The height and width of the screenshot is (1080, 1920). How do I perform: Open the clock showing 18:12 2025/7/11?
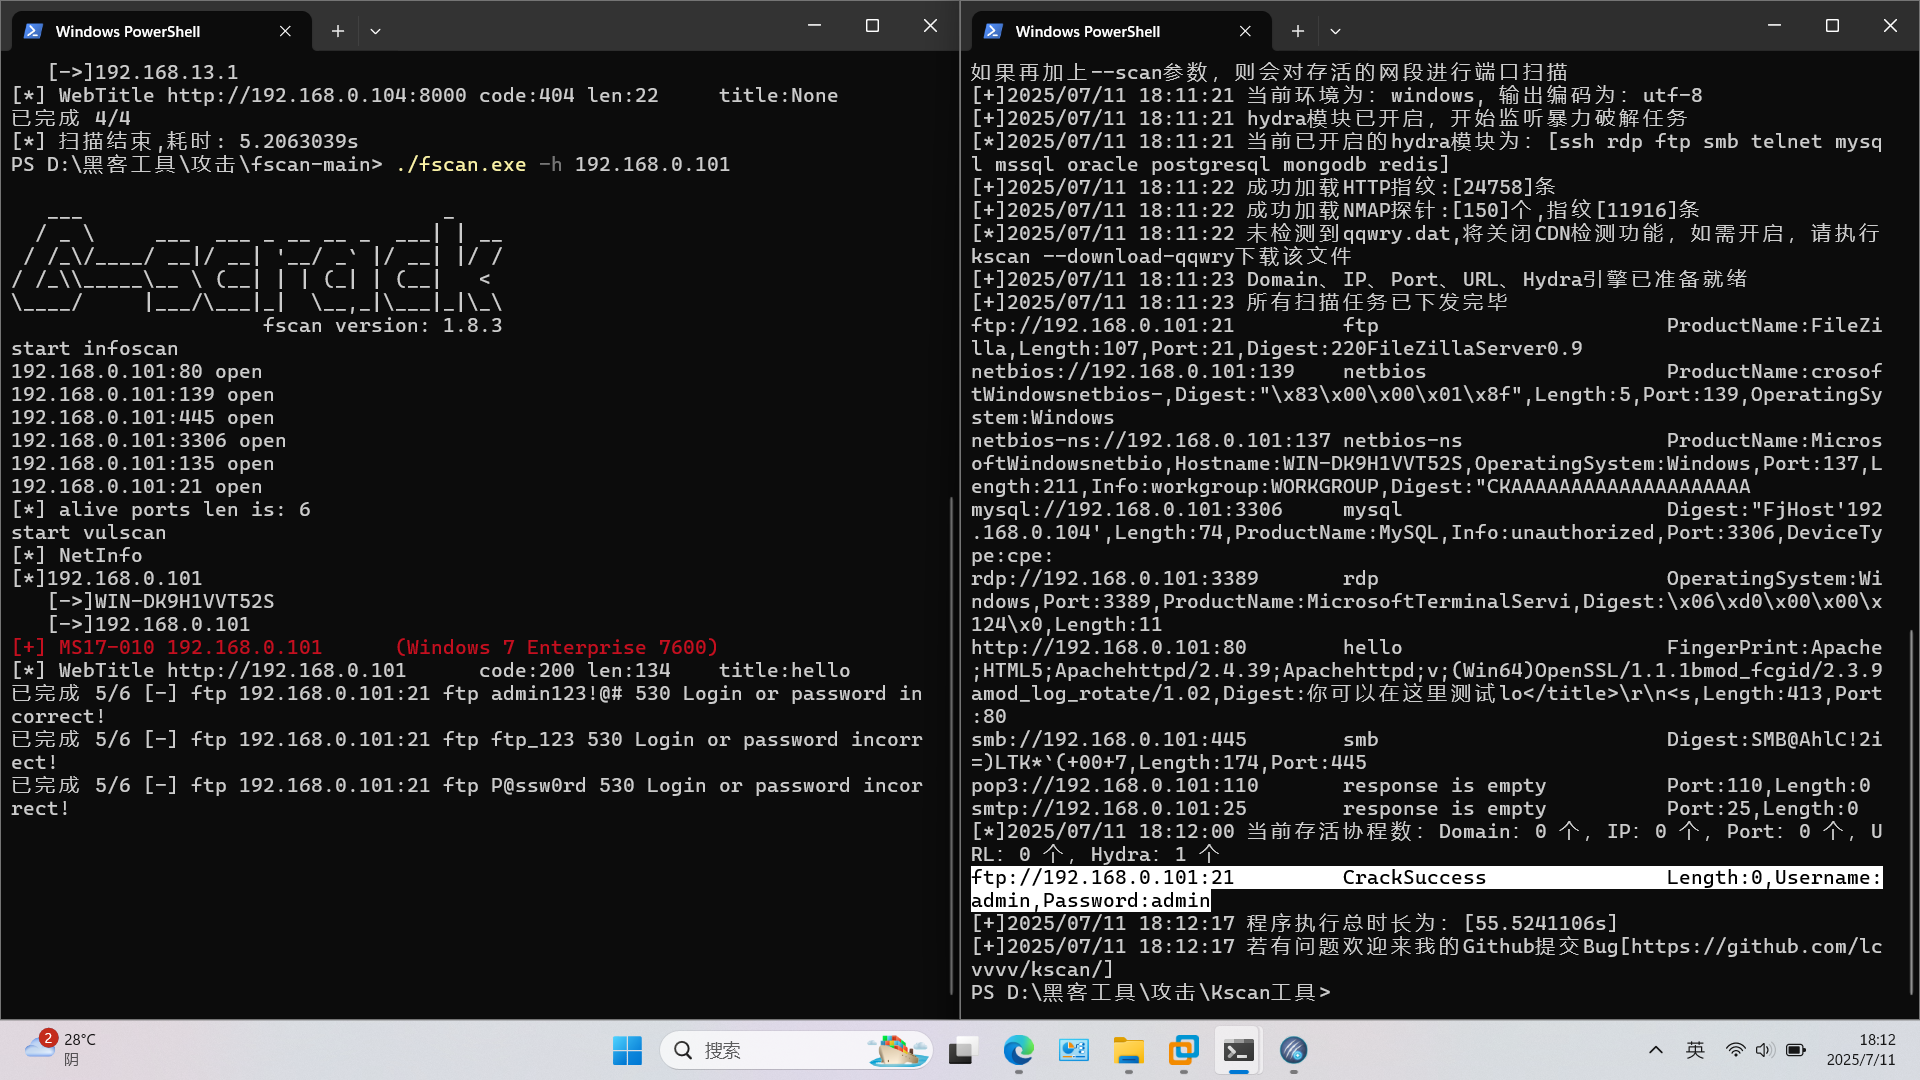(1860, 1050)
